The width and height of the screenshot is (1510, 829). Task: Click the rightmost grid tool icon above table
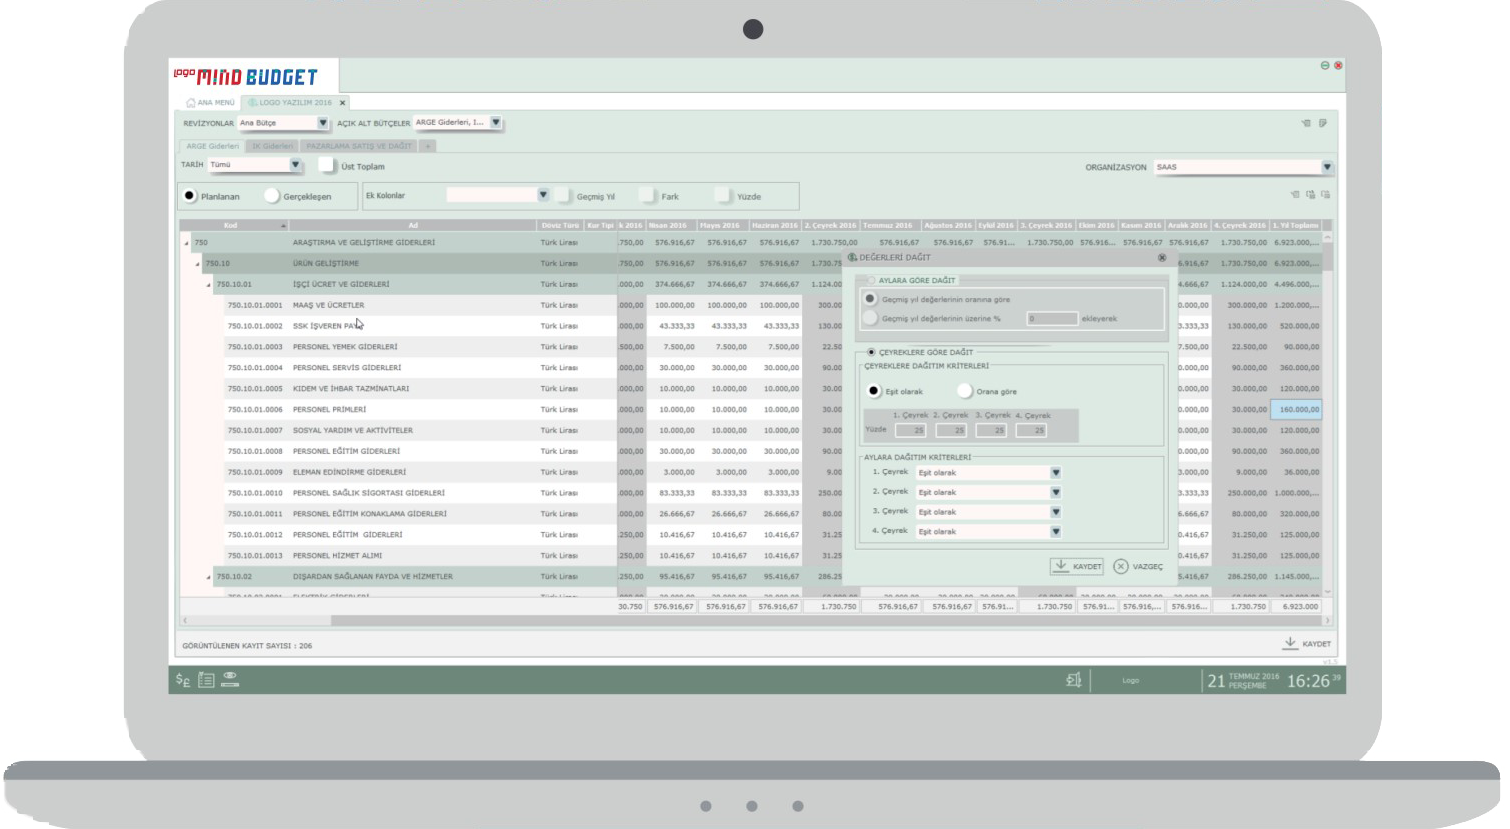click(1325, 195)
